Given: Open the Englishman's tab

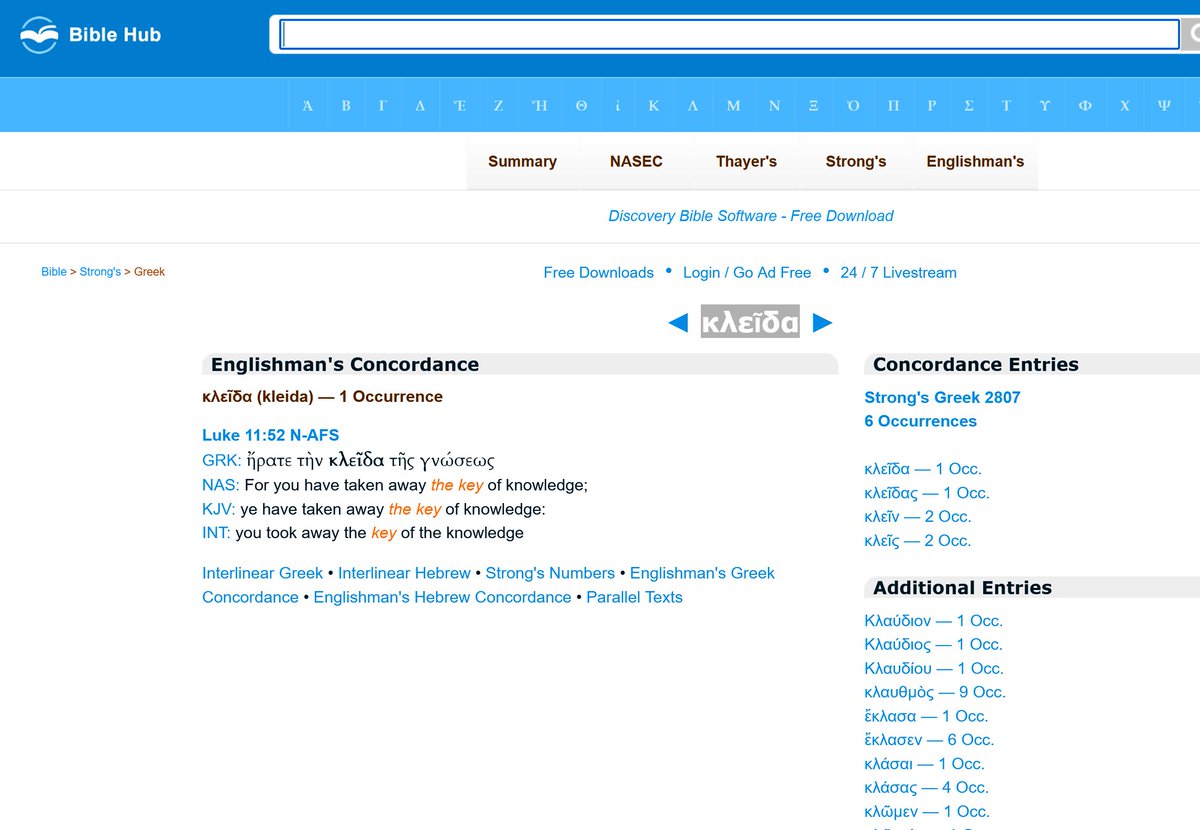Looking at the screenshot, I should pos(975,161).
